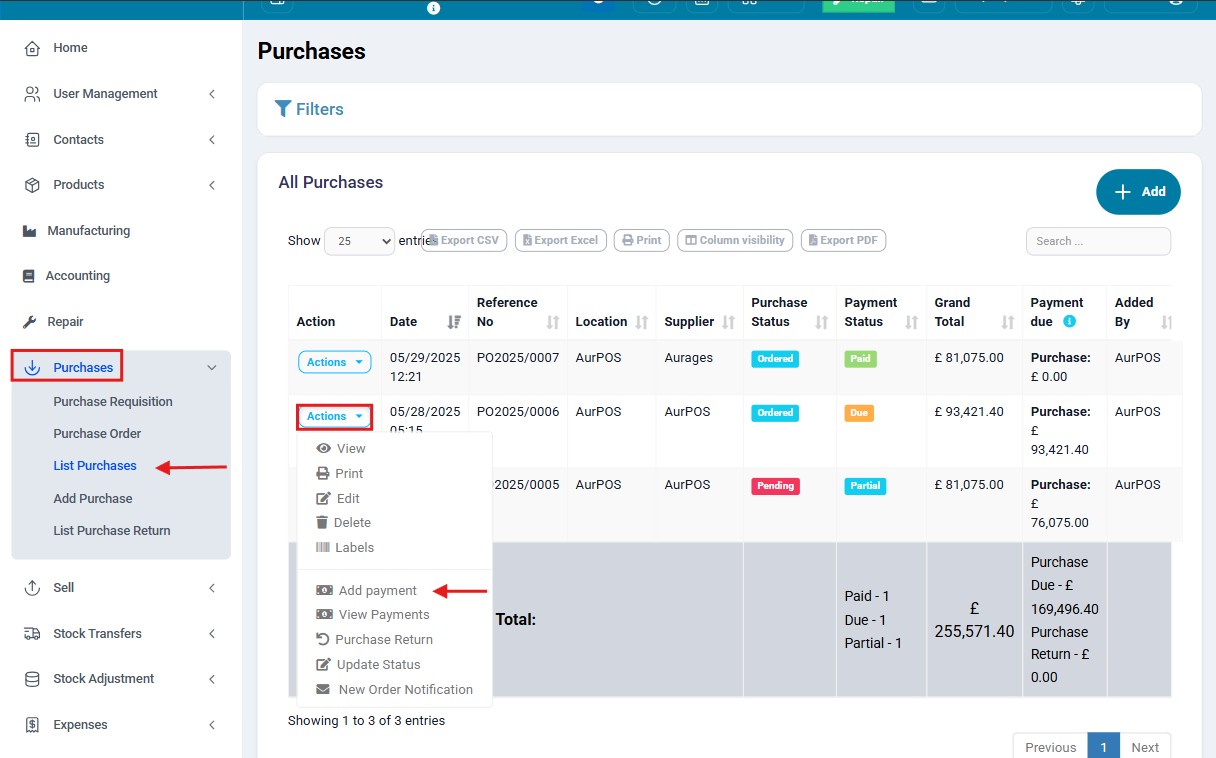Image resolution: width=1216 pixels, height=758 pixels.
Task: Open Actions dropdown for PO2025/0007
Action: click(x=334, y=362)
